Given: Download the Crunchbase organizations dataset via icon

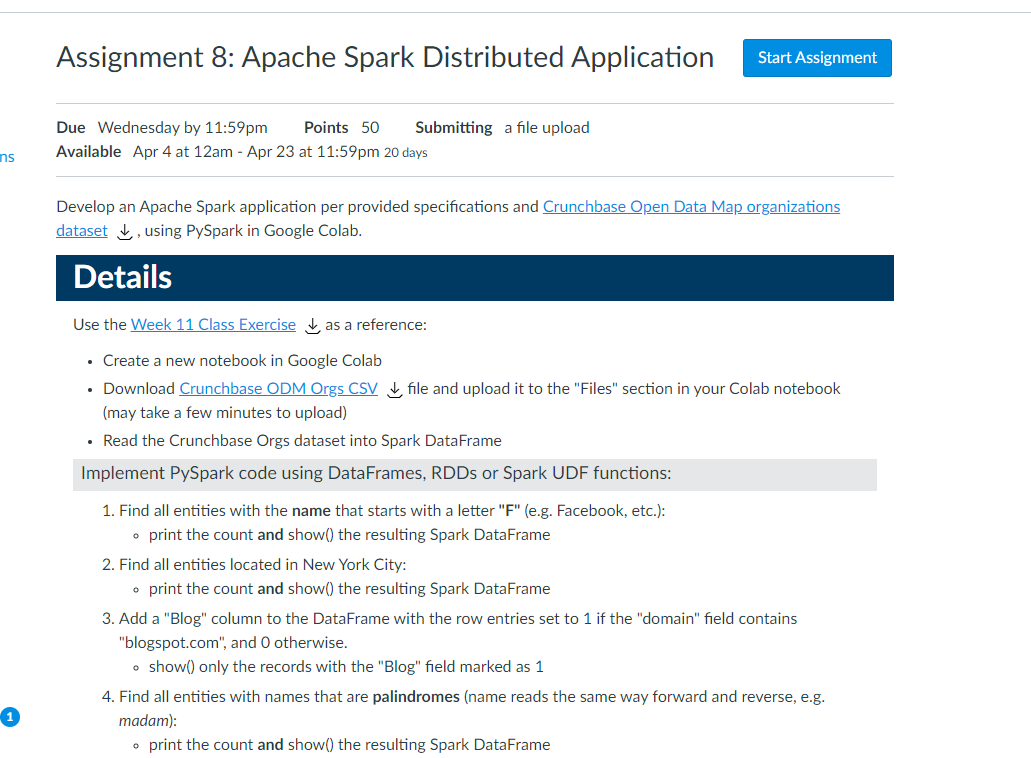Looking at the screenshot, I should pos(124,231).
